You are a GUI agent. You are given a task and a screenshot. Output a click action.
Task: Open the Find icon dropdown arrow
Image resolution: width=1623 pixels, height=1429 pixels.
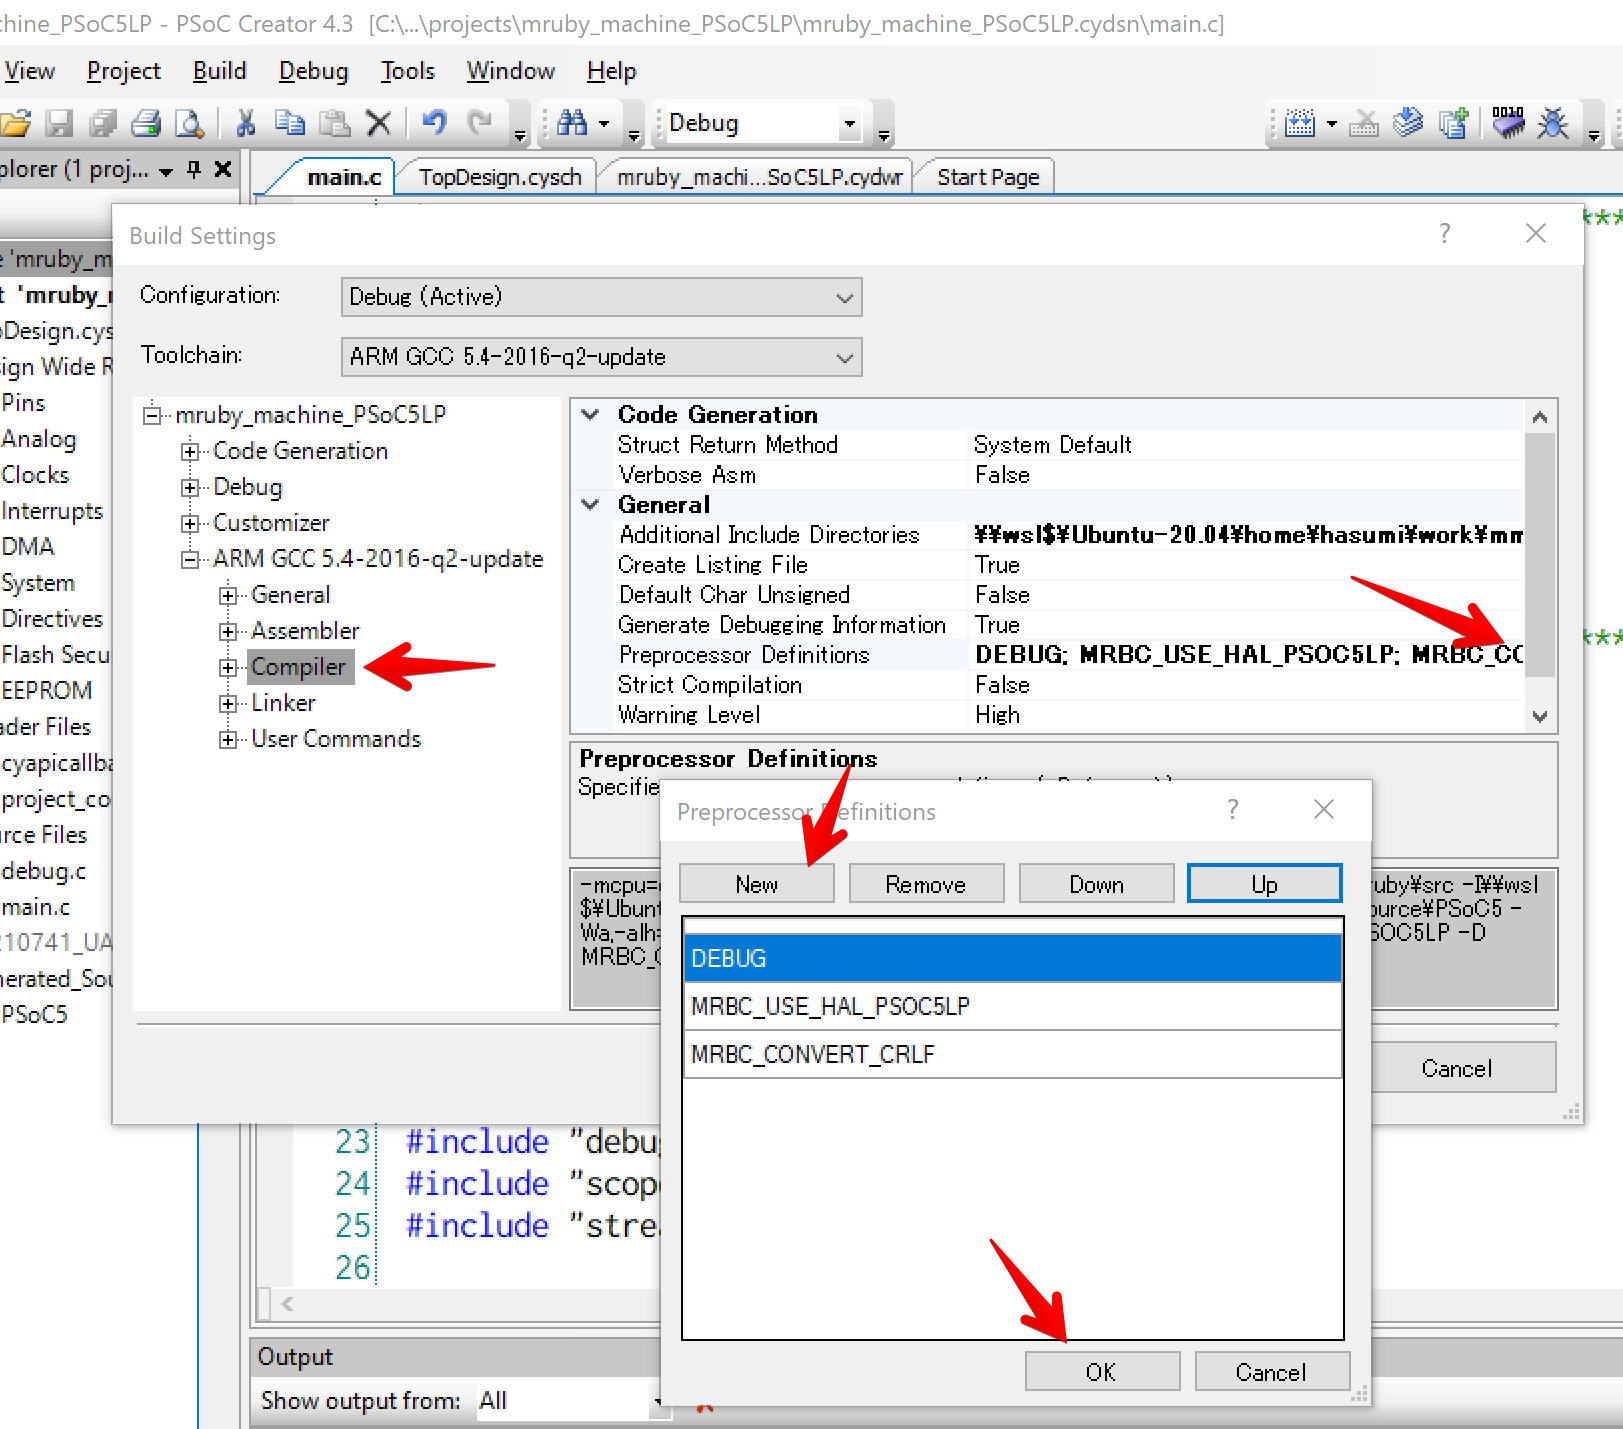(604, 124)
